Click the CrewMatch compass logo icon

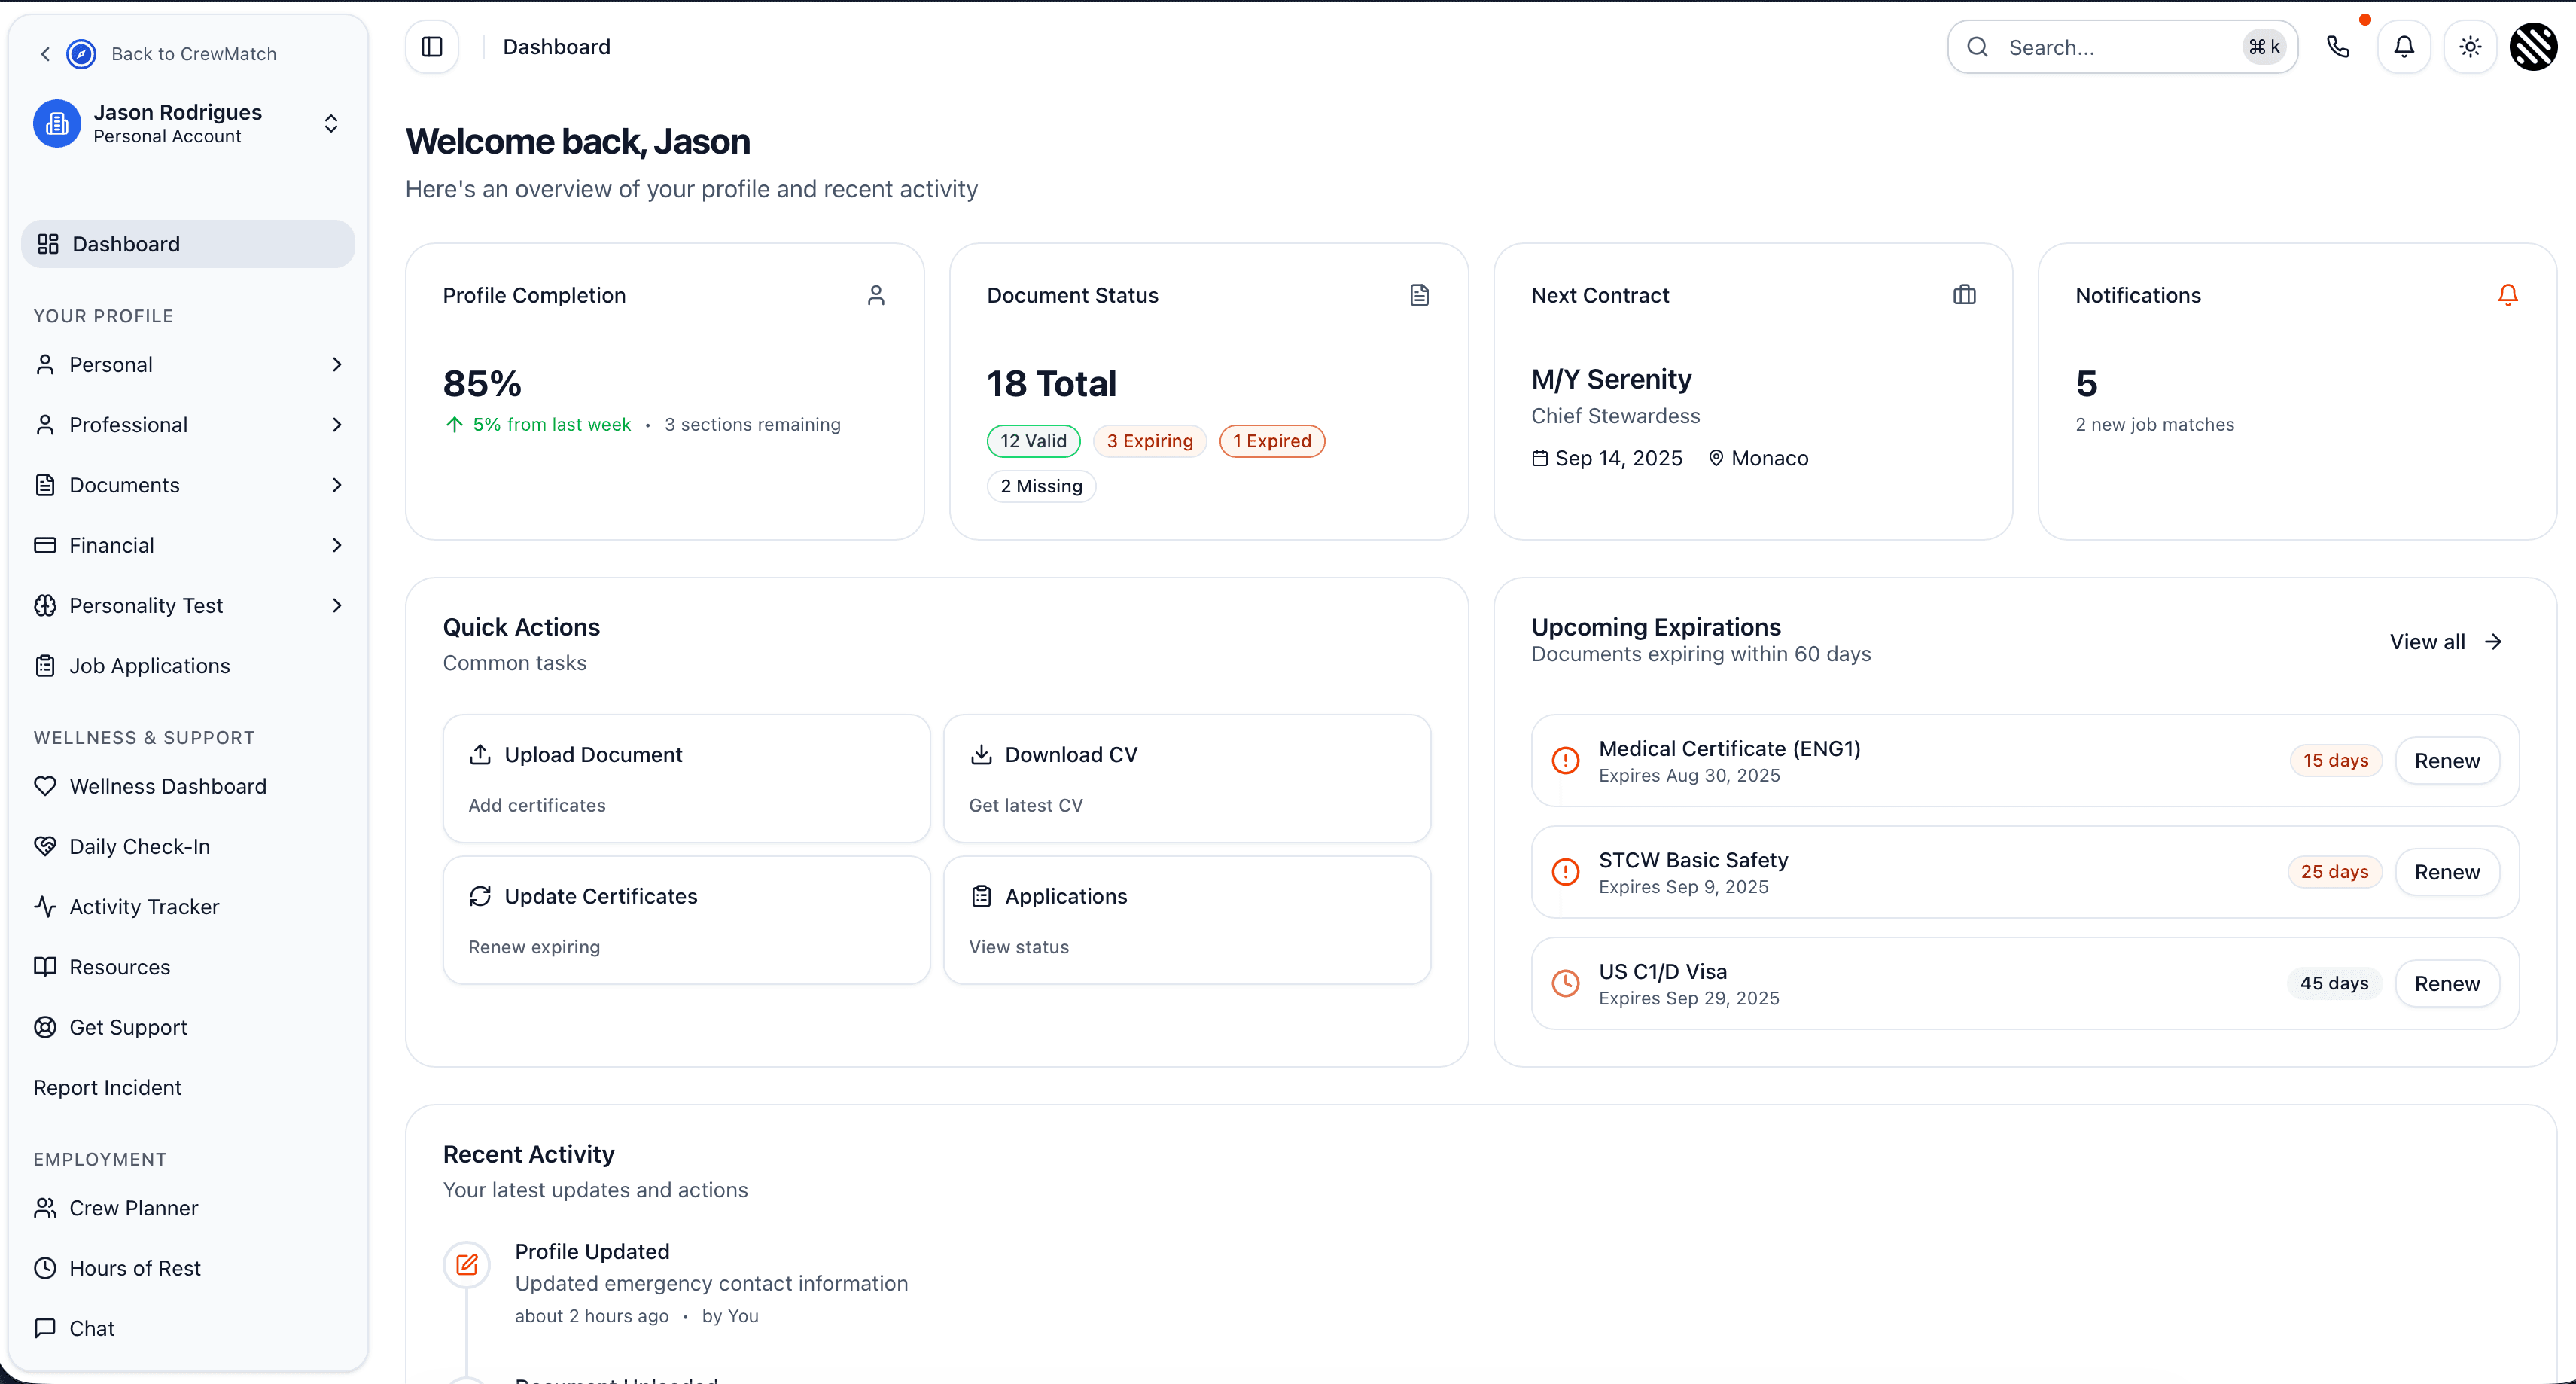coord(81,54)
